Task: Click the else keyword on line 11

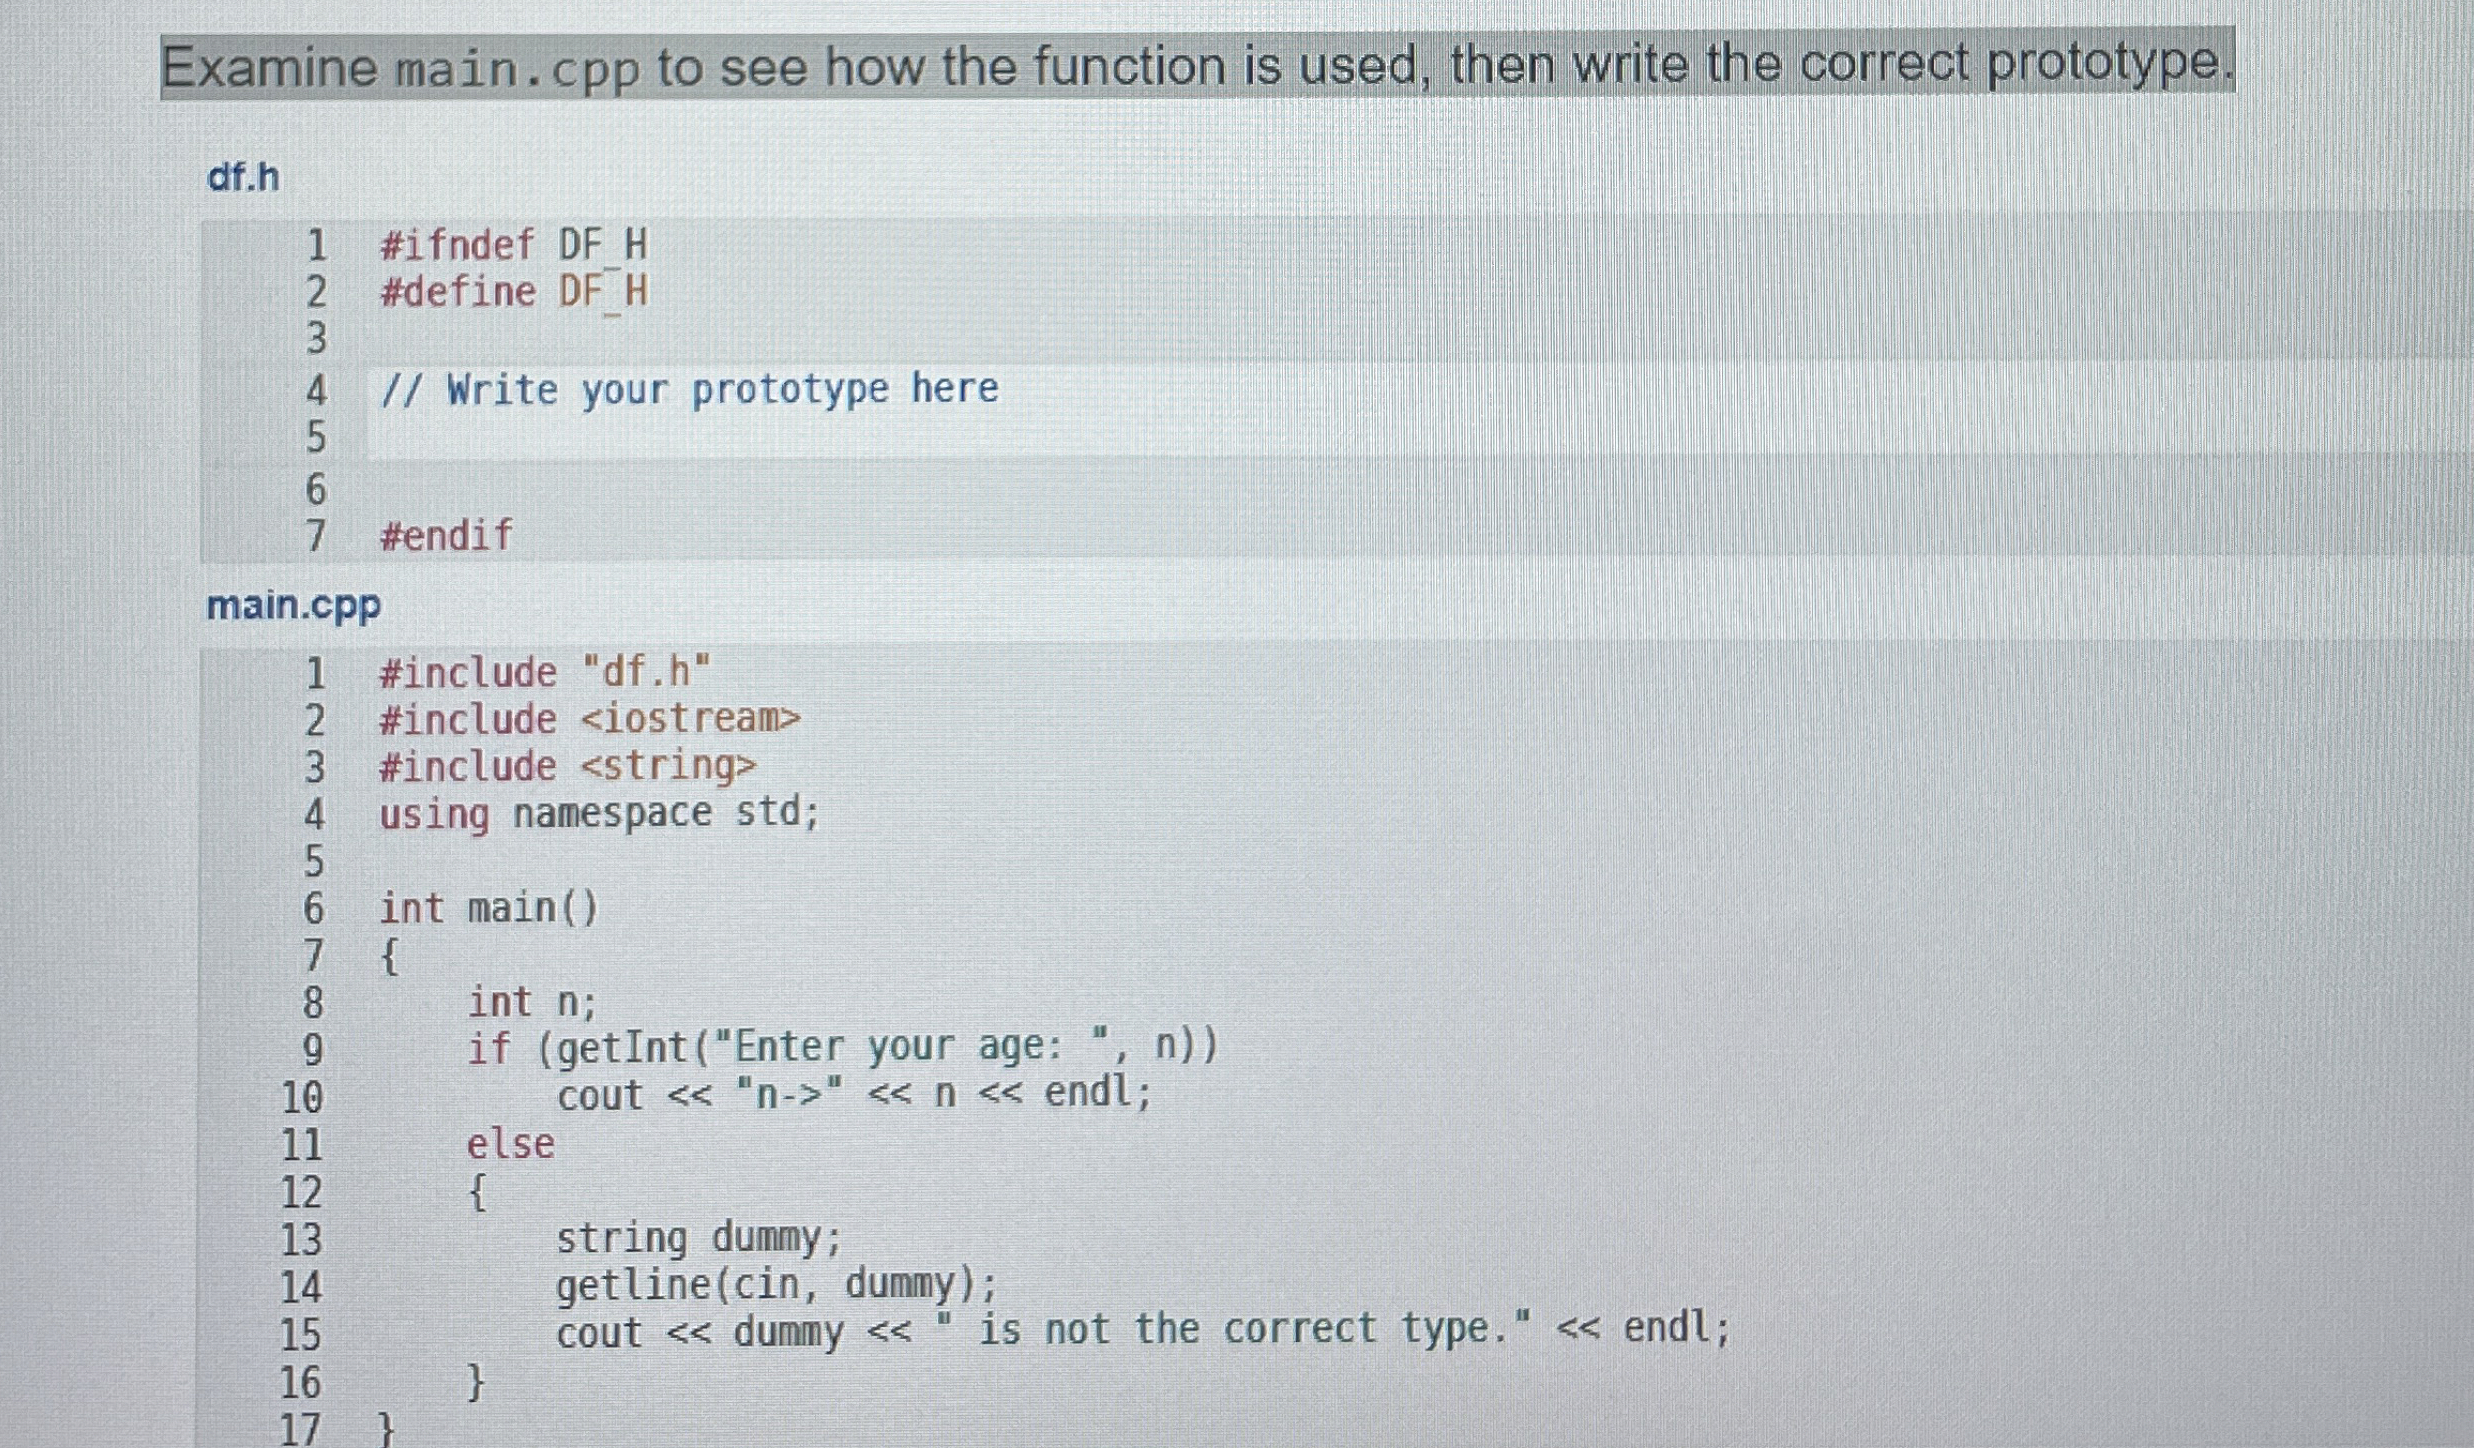Action: click(510, 1143)
